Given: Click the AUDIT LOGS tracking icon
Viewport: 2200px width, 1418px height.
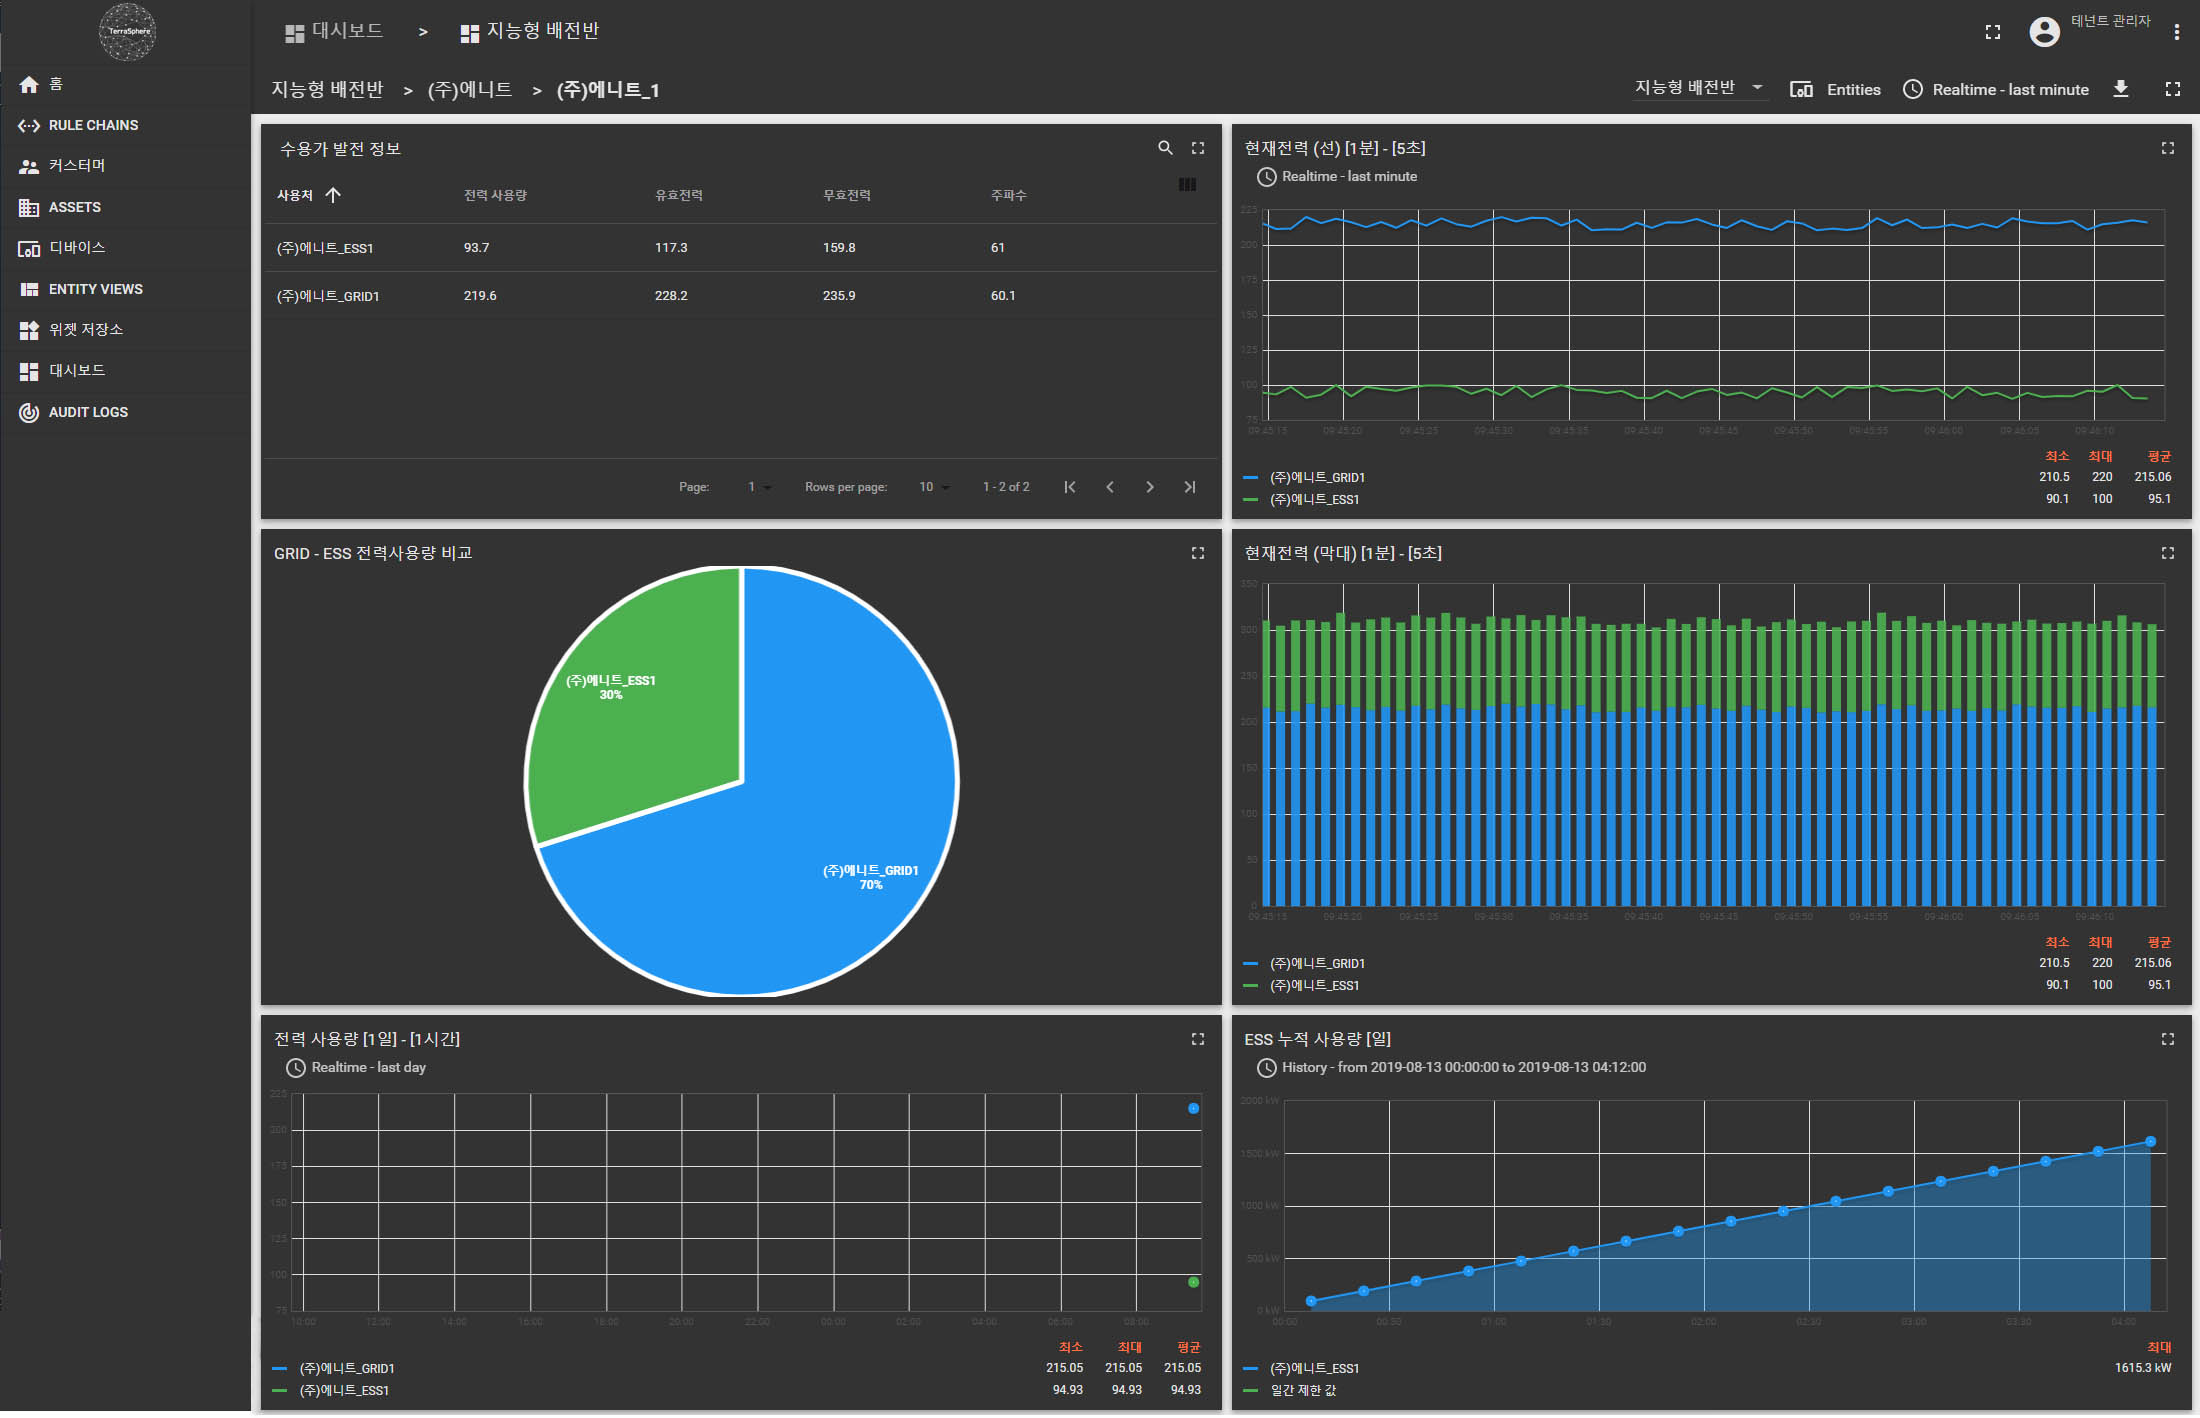Looking at the screenshot, I should point(29,412).
